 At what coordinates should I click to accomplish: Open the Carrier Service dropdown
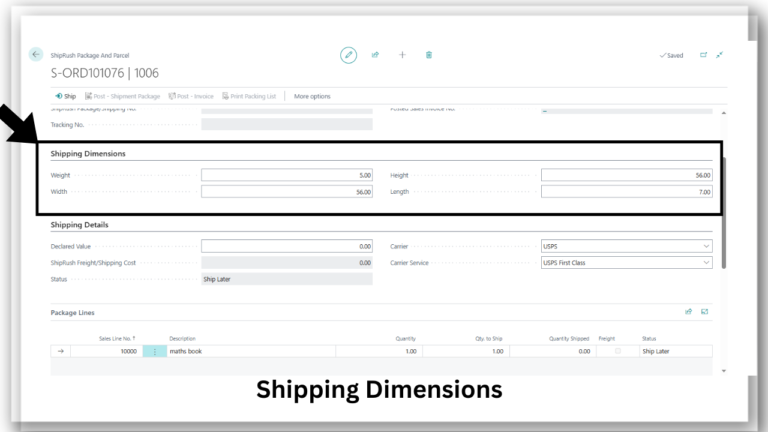click(626, 263)
